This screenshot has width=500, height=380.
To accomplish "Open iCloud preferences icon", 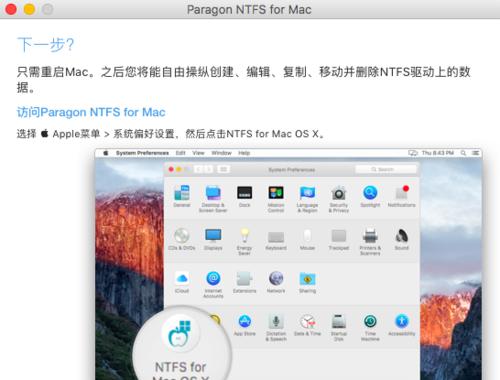I will pos(182,279).
